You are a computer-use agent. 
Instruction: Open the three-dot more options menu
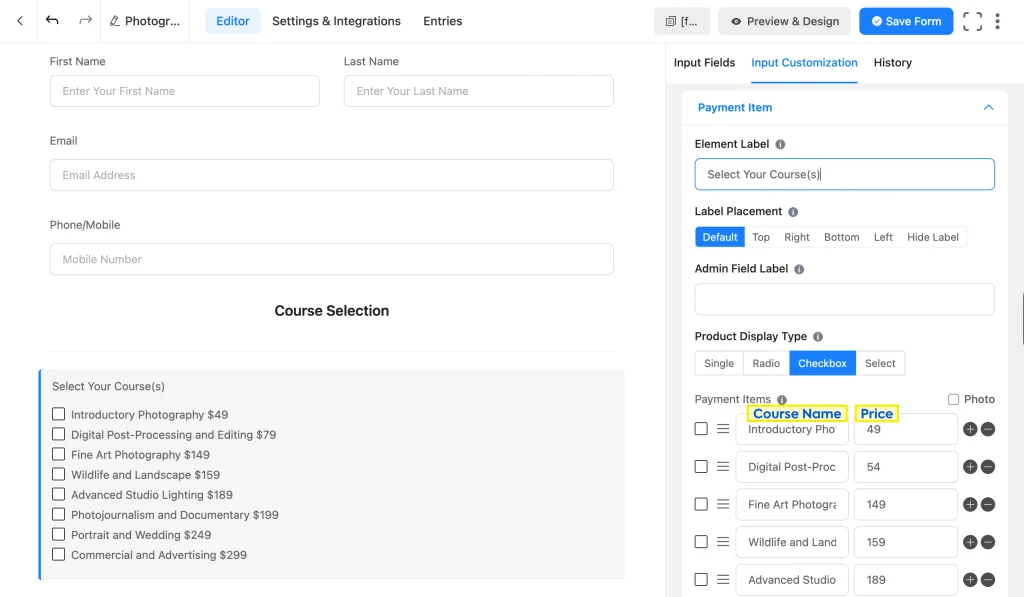click(997, 22)
